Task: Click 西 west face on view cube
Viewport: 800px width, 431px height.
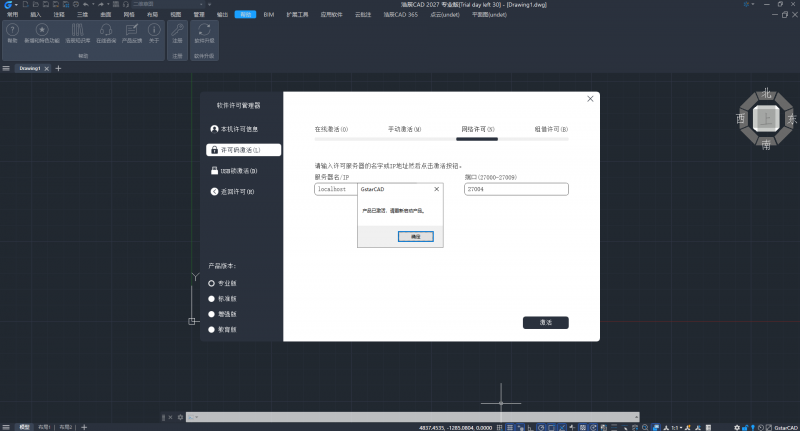Action: coord(741,119)
